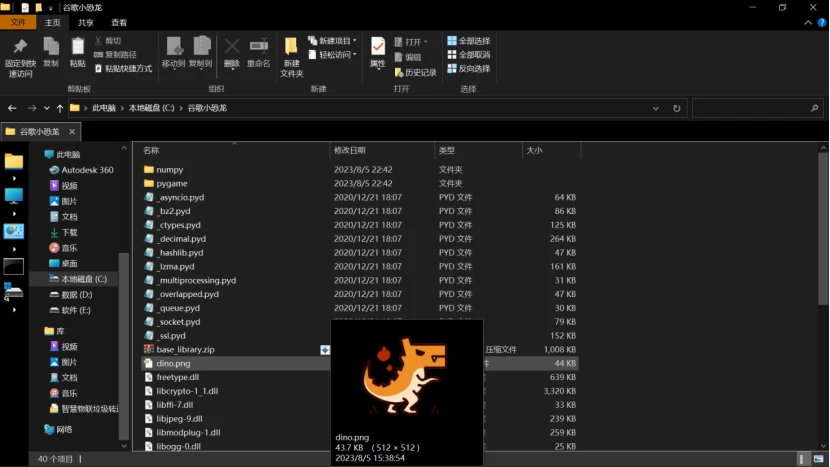The width and height of the screenshot is (830, 467).
Task: Click Invert selection in the ribbon
Action: click(468, 68)
